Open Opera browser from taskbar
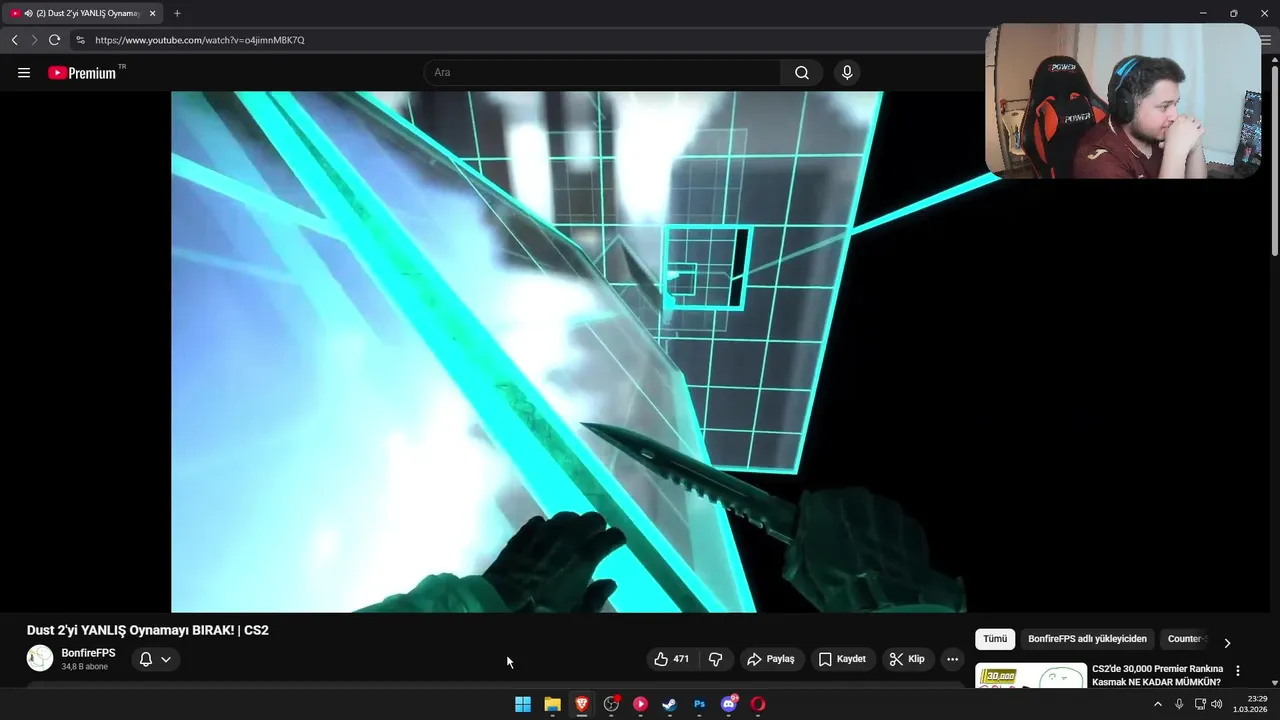The image size is (1280, 720). [758, 704]
